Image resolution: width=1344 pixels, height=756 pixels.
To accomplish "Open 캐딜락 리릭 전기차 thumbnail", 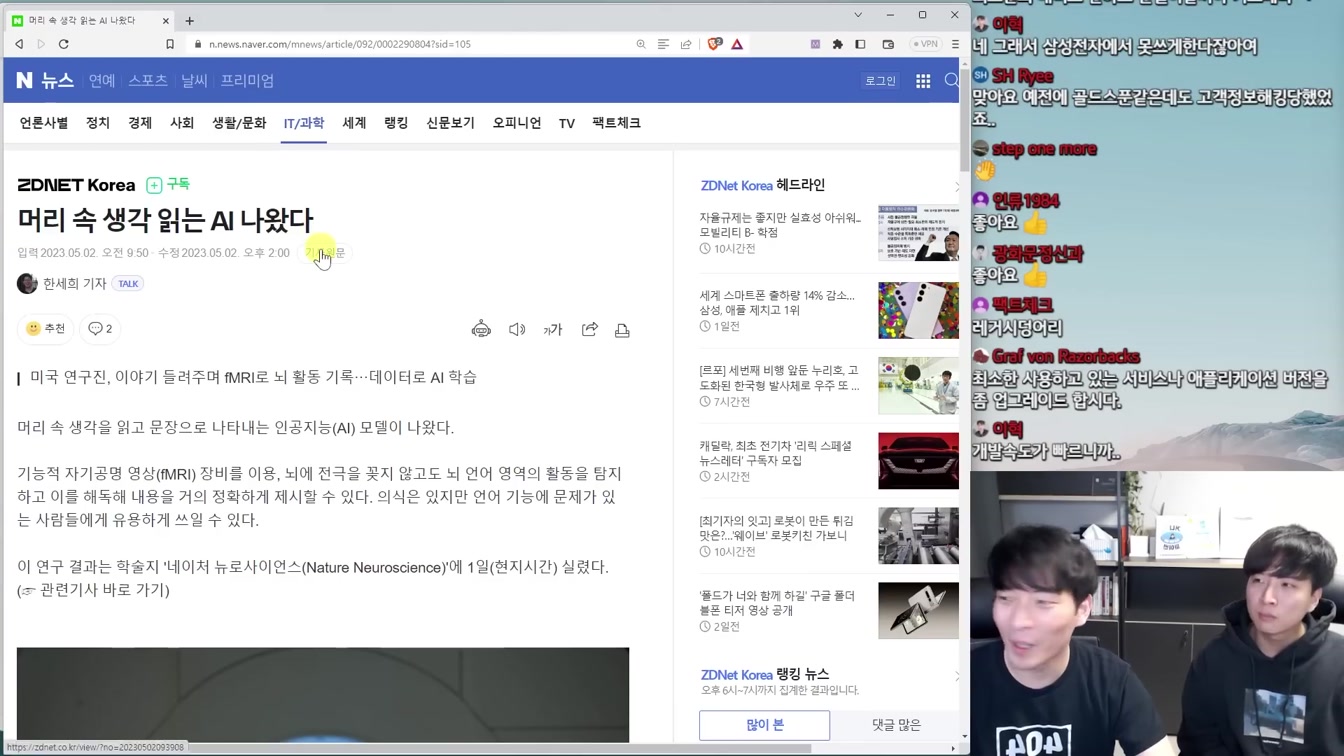I will [x=918, y=461].
